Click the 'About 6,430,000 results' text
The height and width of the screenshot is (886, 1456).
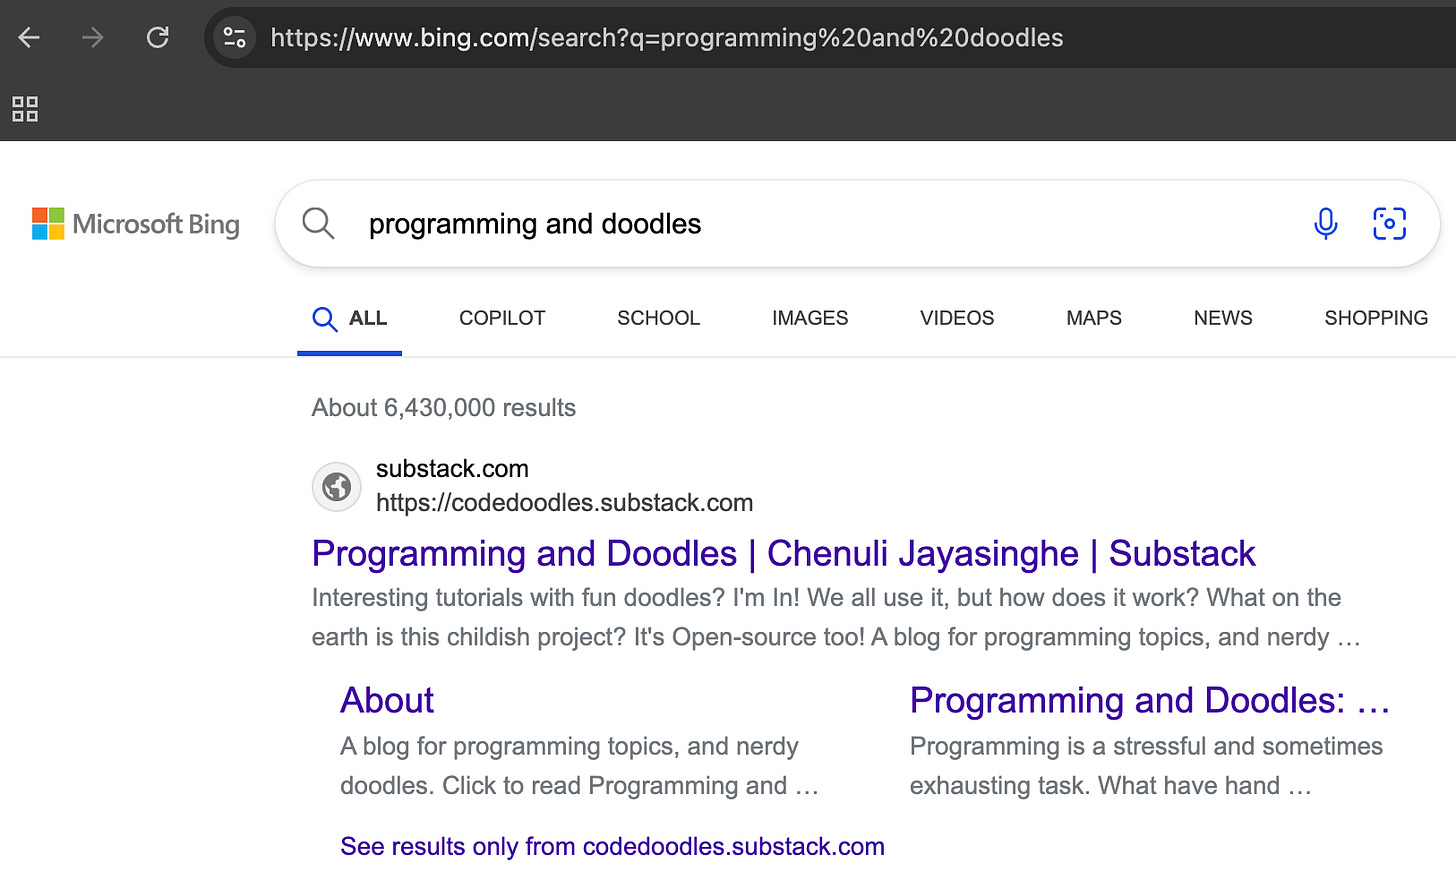[444, 408]
